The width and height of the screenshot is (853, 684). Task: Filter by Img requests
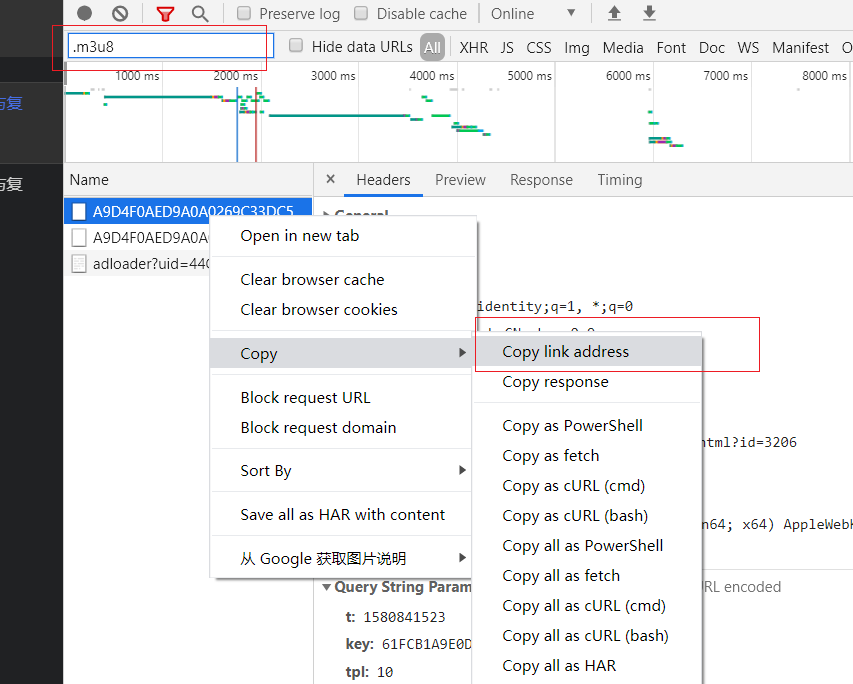[577, 48]
